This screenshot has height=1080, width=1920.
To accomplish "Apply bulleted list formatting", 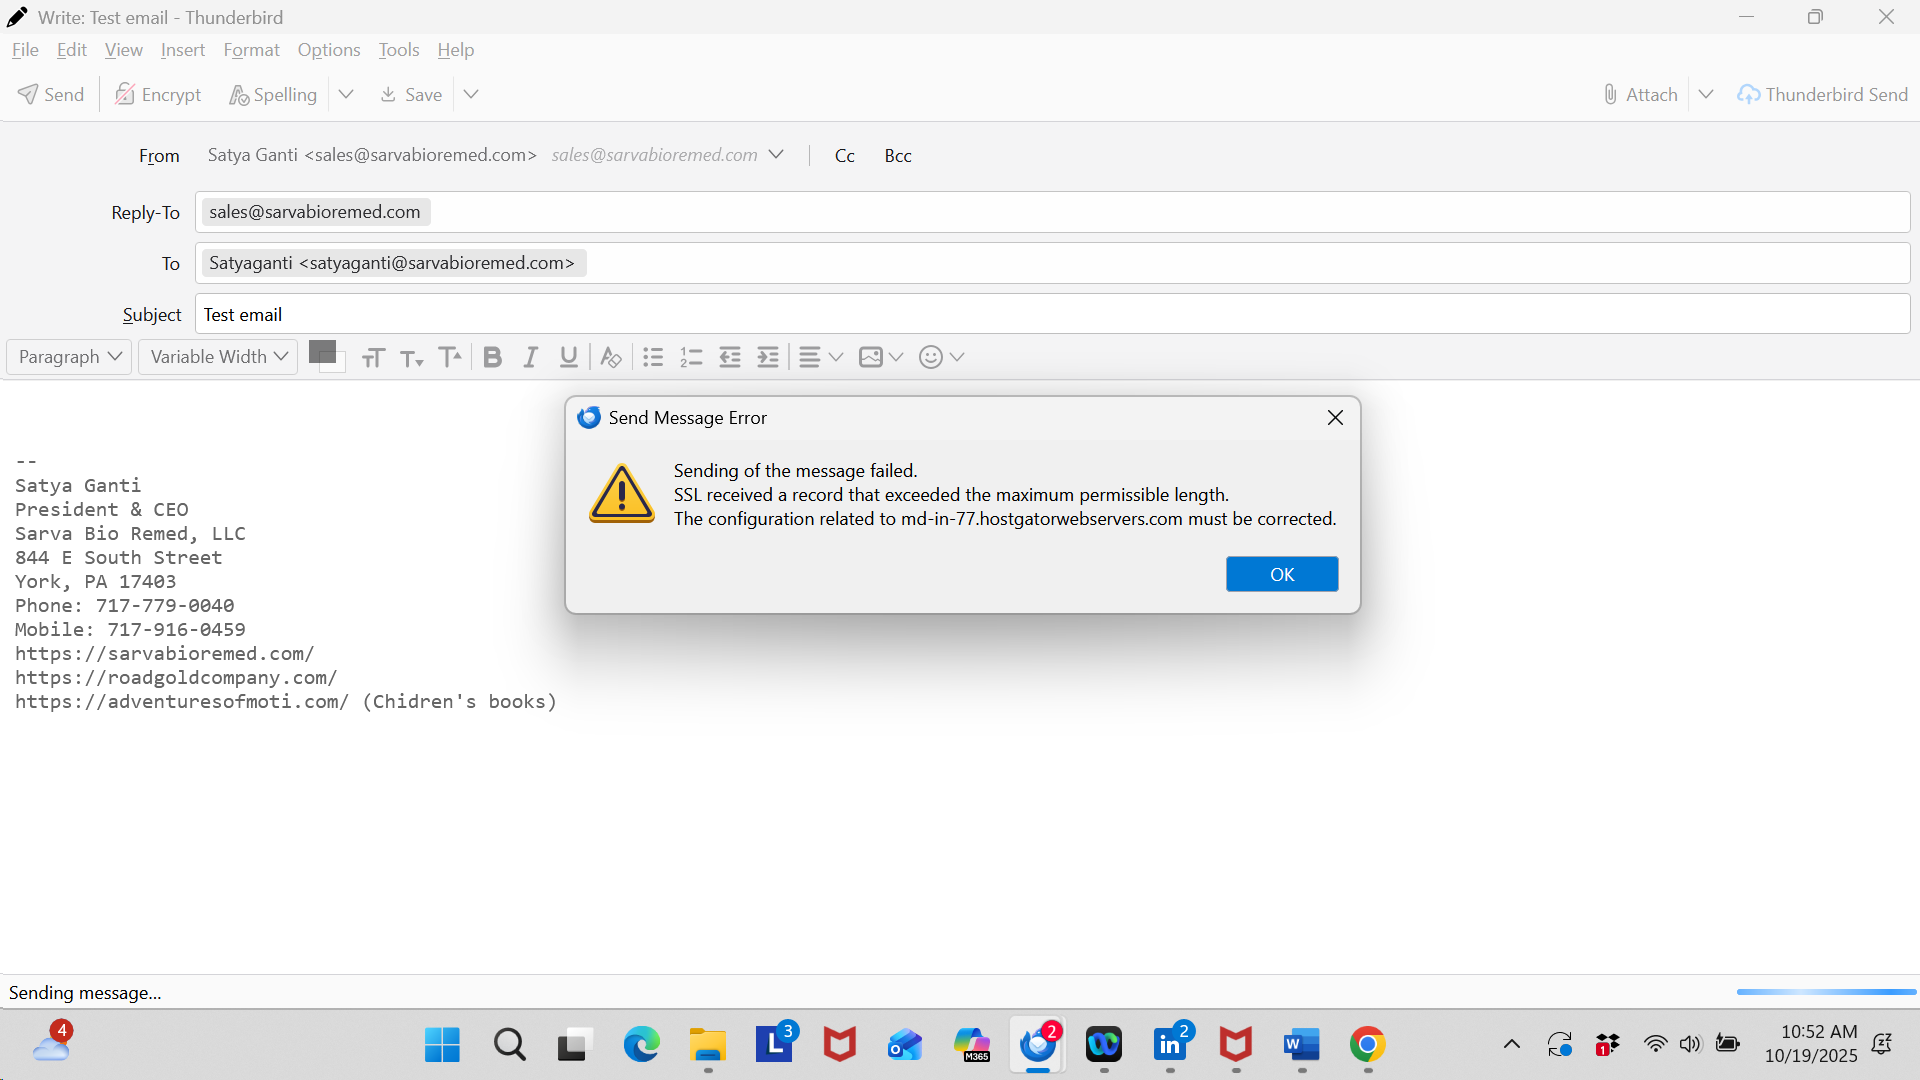I will [x=653, y=357].
